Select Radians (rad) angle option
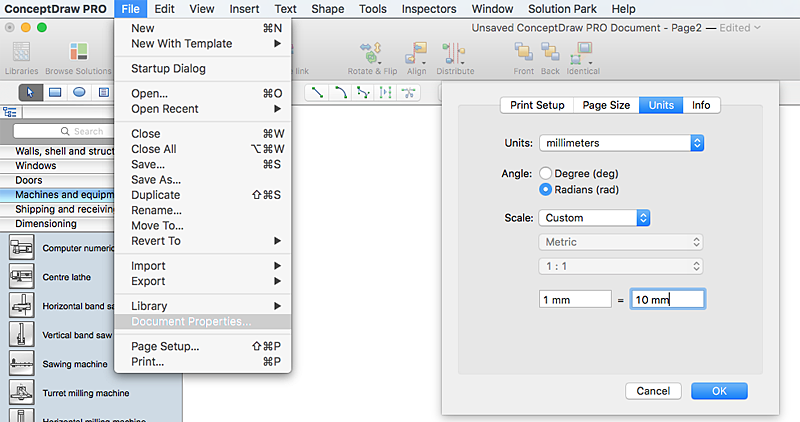Image resolution: width=800 pixels, height=422 pixels. 545,189
